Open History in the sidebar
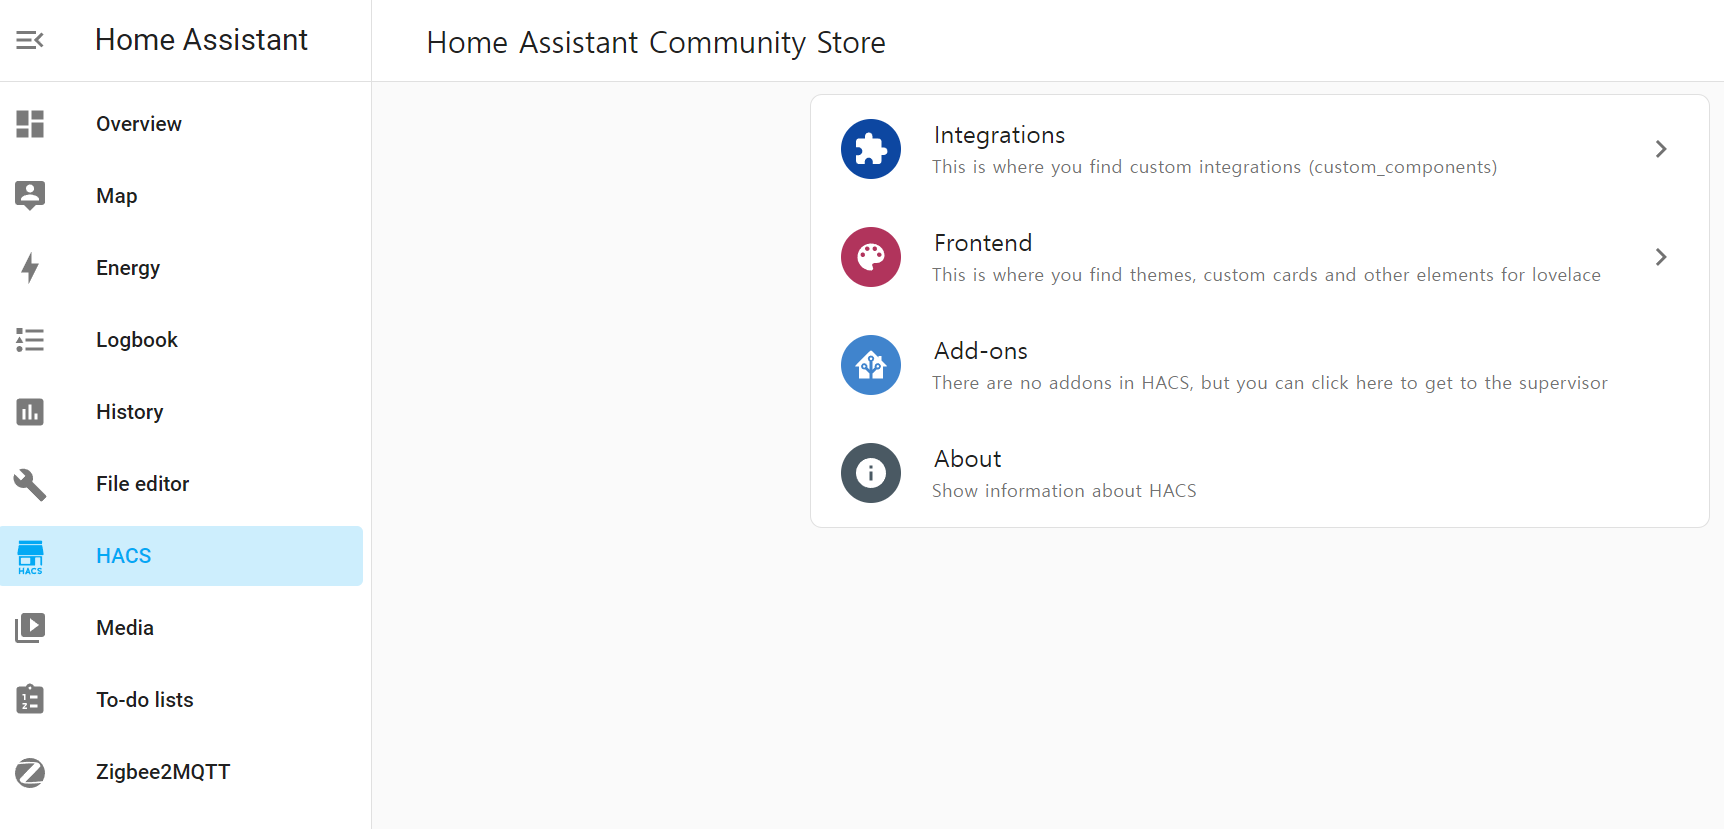Viewport: 1724px width, 829px height. pyautogui.click(x=130, y=412)
